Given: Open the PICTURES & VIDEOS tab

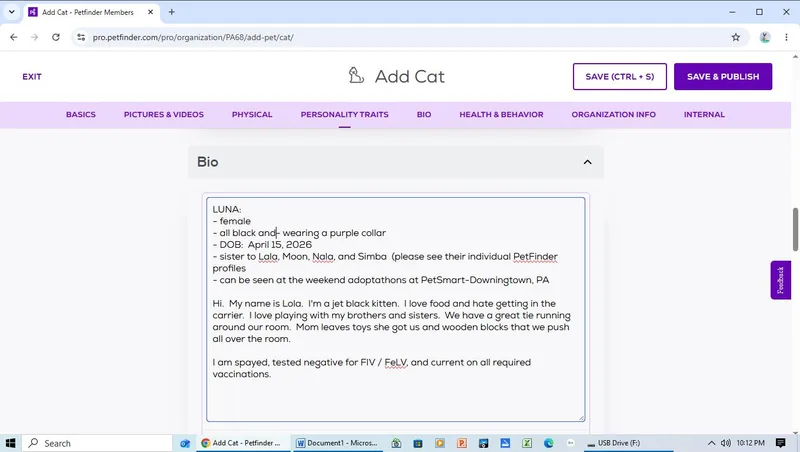Looking at the screenshot, I should click(164, 115).
